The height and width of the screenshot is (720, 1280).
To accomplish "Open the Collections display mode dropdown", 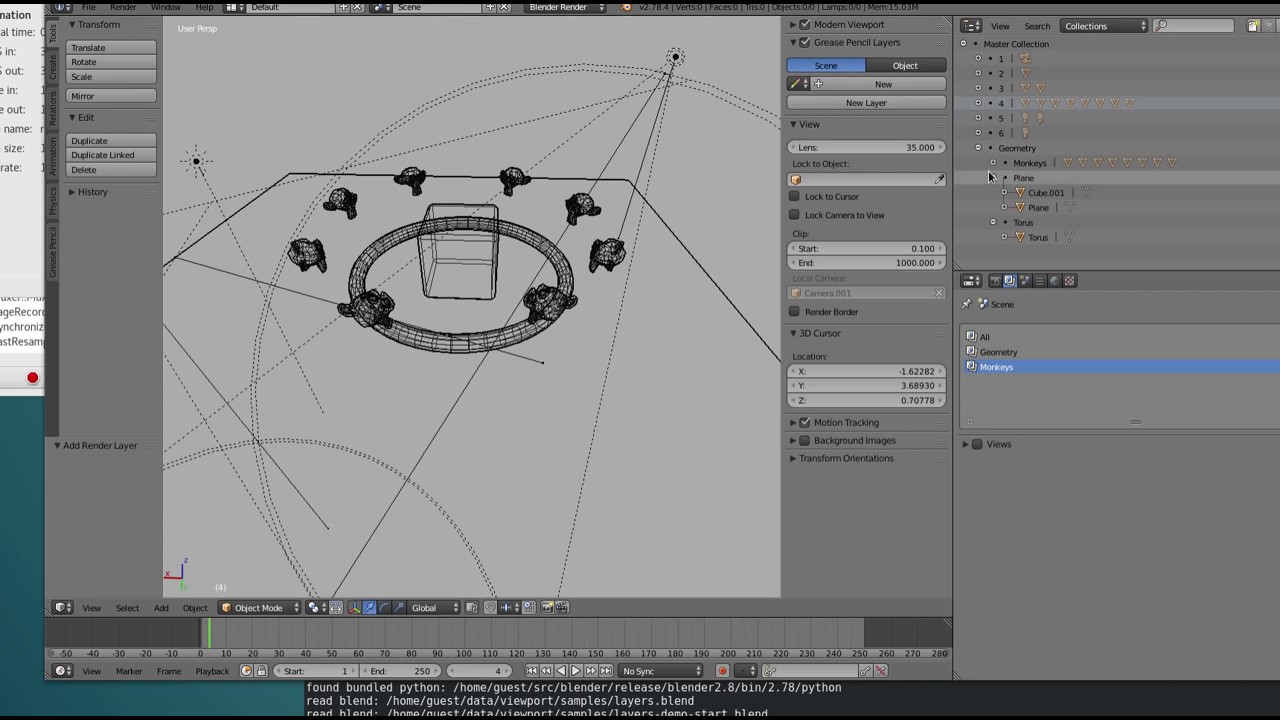I will click(1104, 26).
